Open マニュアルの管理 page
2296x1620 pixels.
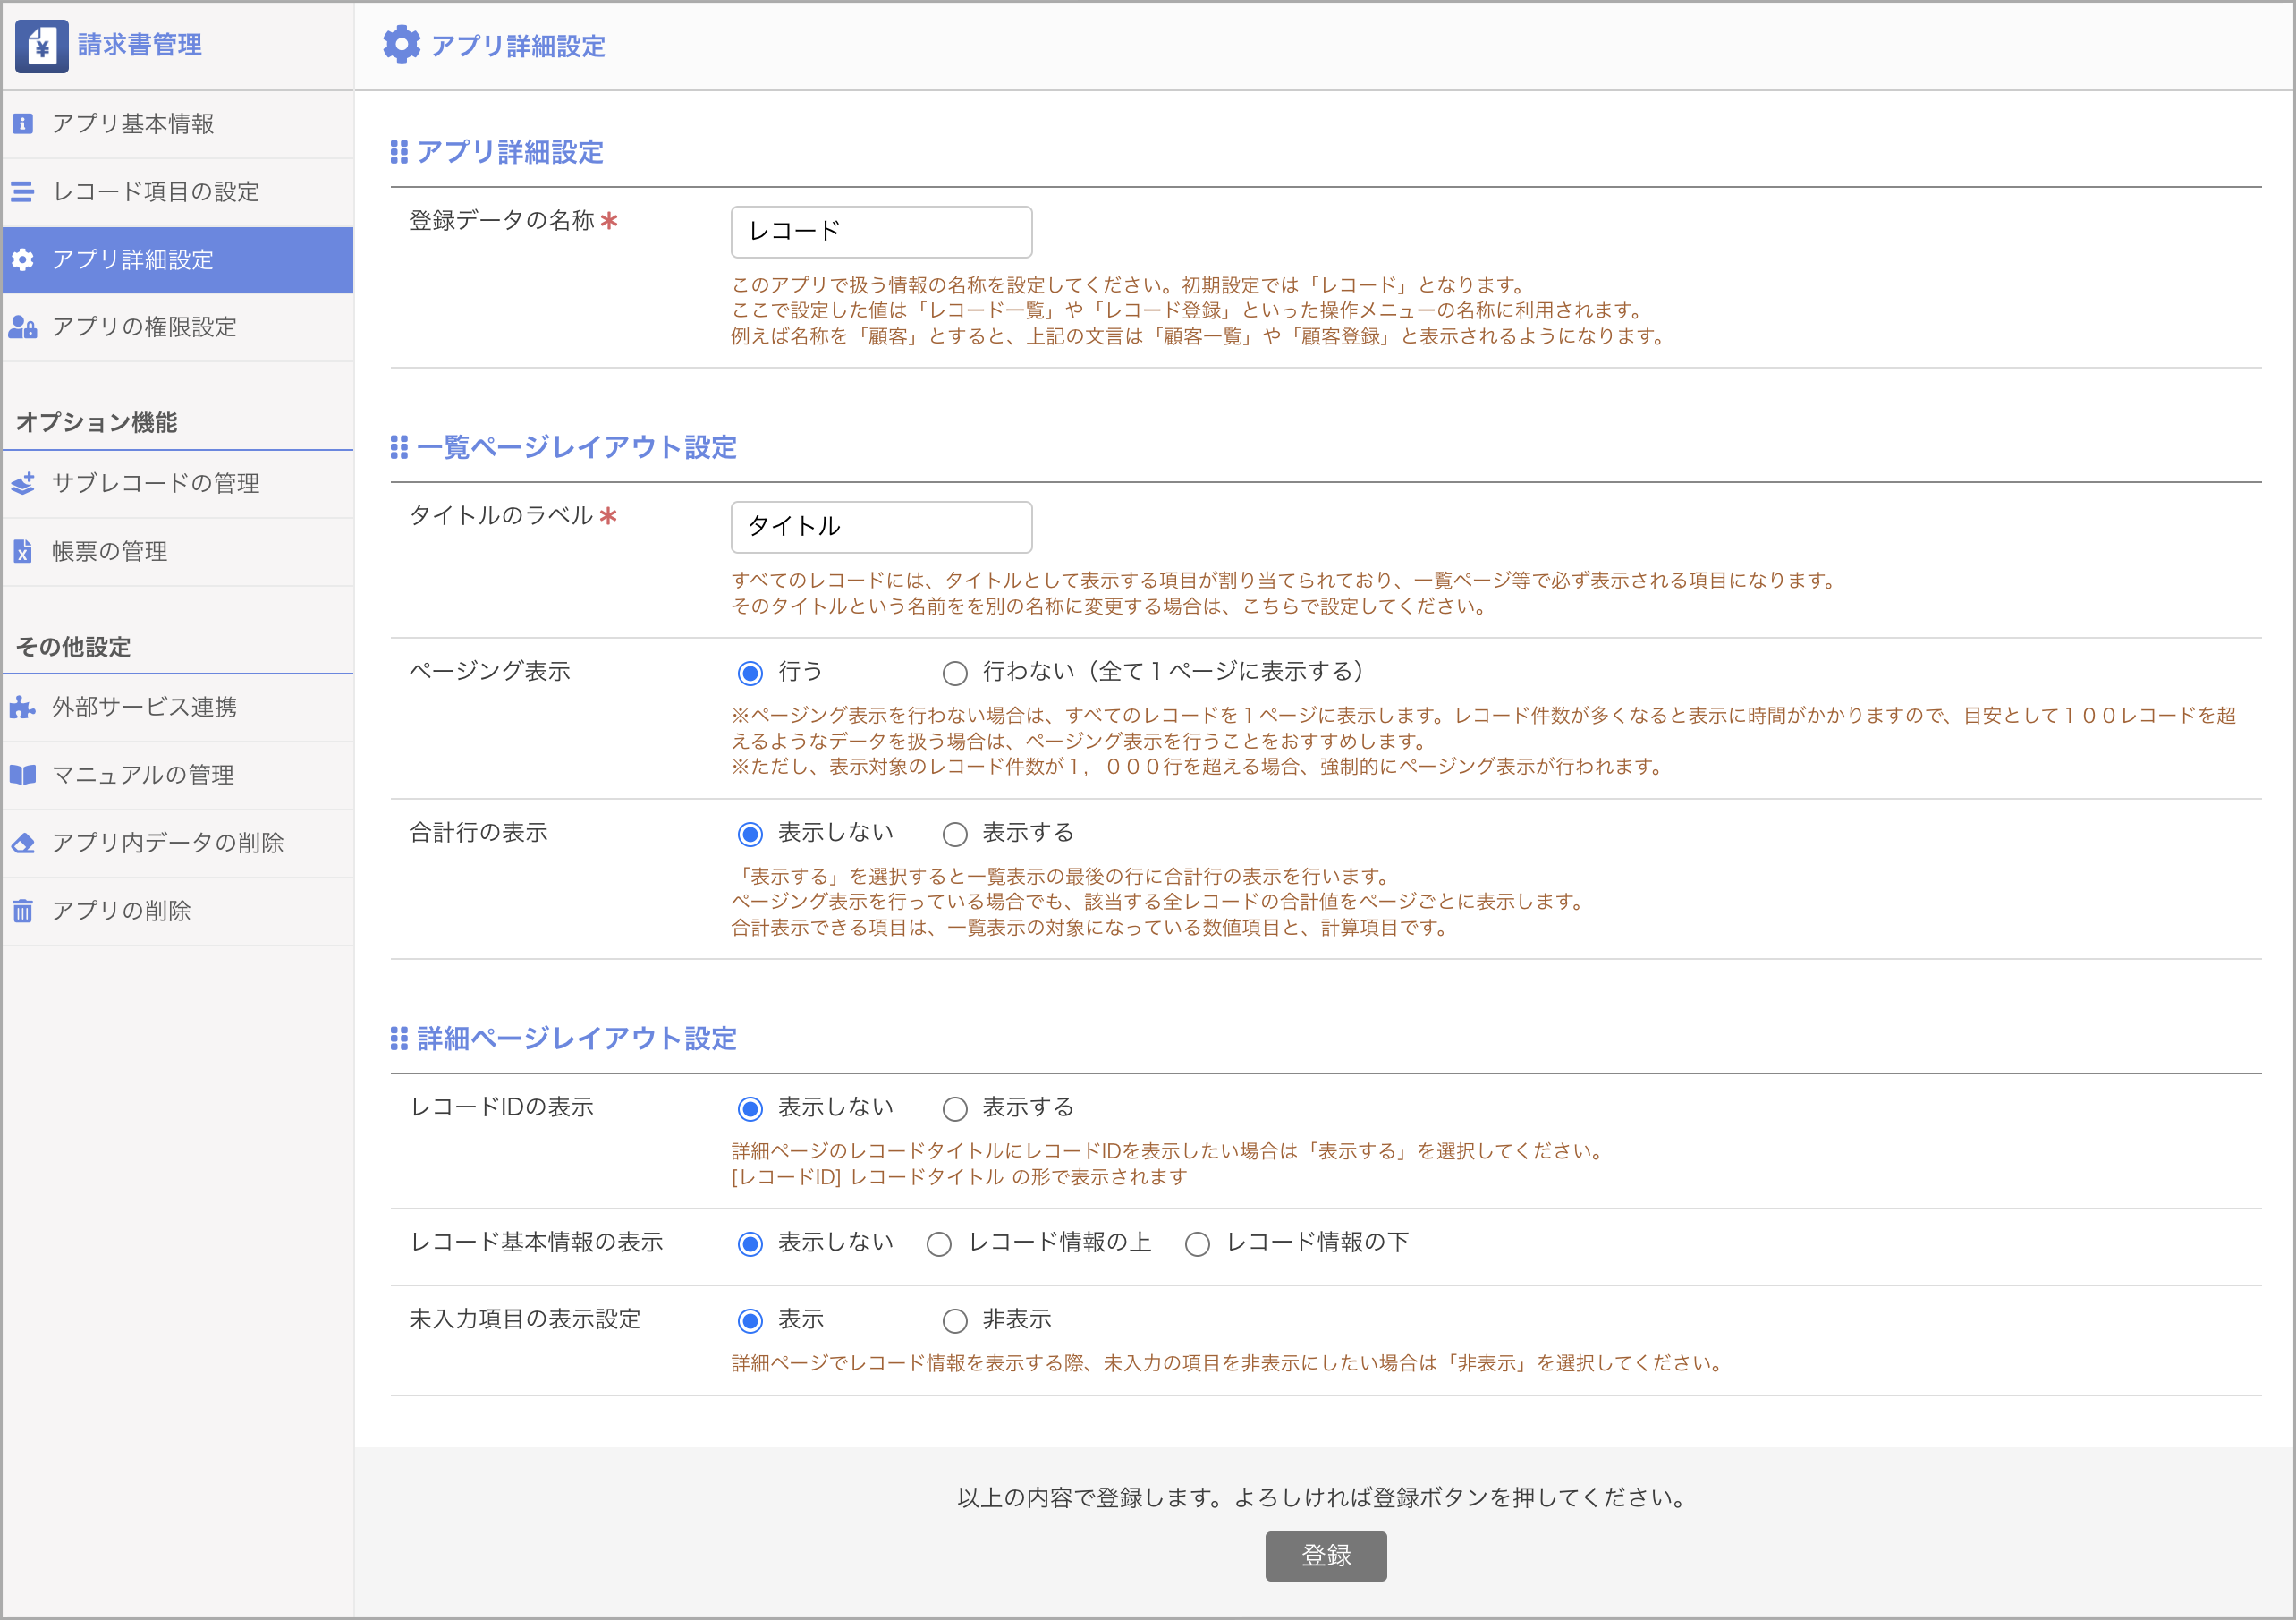(x=178, y=775)
